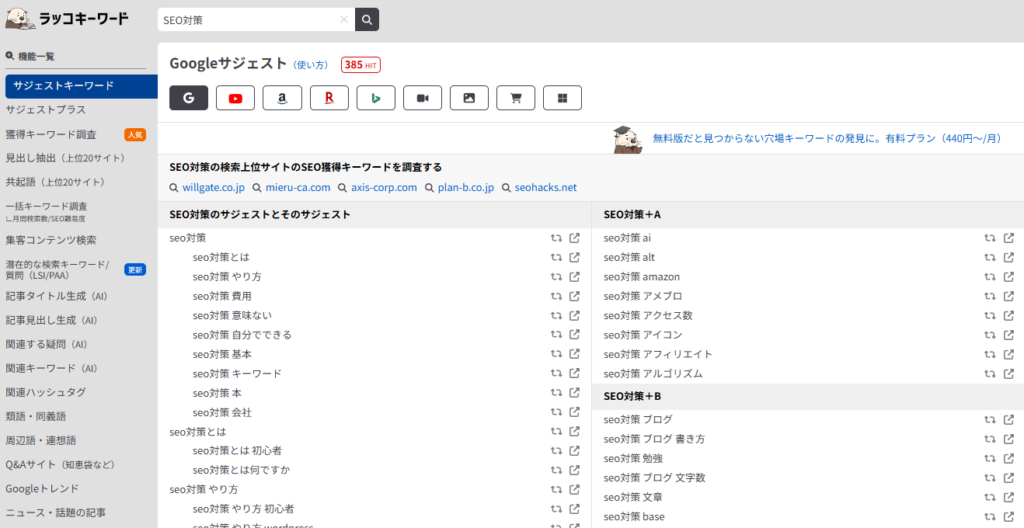Screen dimensions: 1024x528
Task: Open external link icon for 'seo対策 勉強'
Action: tap(1009, 458)
